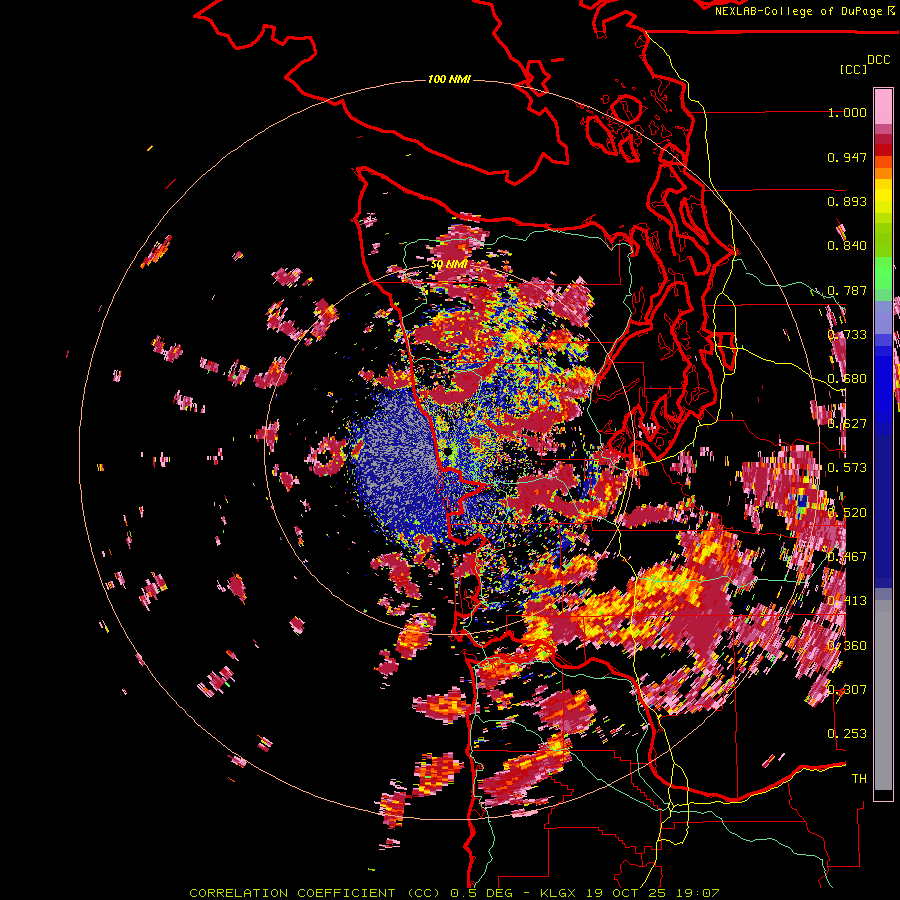
Task: Click the NEXLAB-College of DuPage header text
Action: pos(804,11)
